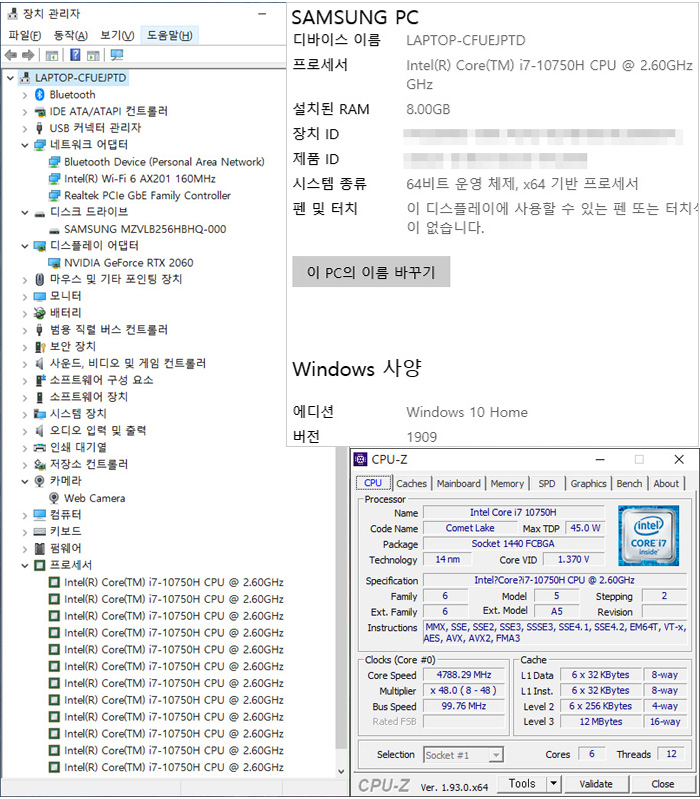This screenshot has height=799, width=700.
Task: Click the 키보드 keyboard category icon
Action: point(40,531)
